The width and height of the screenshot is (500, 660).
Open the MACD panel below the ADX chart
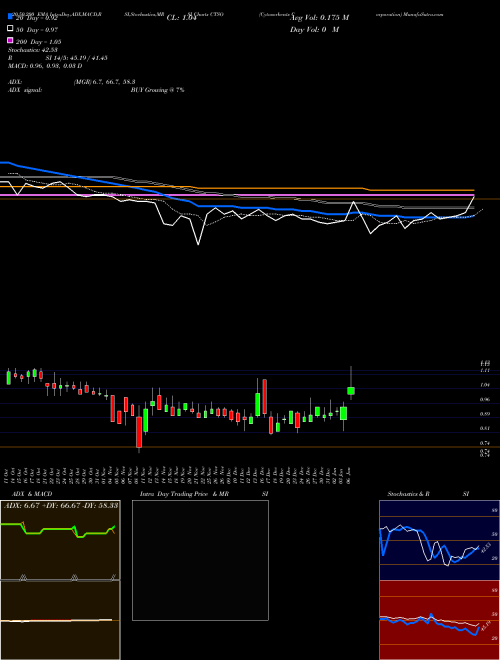coord(60,620)
